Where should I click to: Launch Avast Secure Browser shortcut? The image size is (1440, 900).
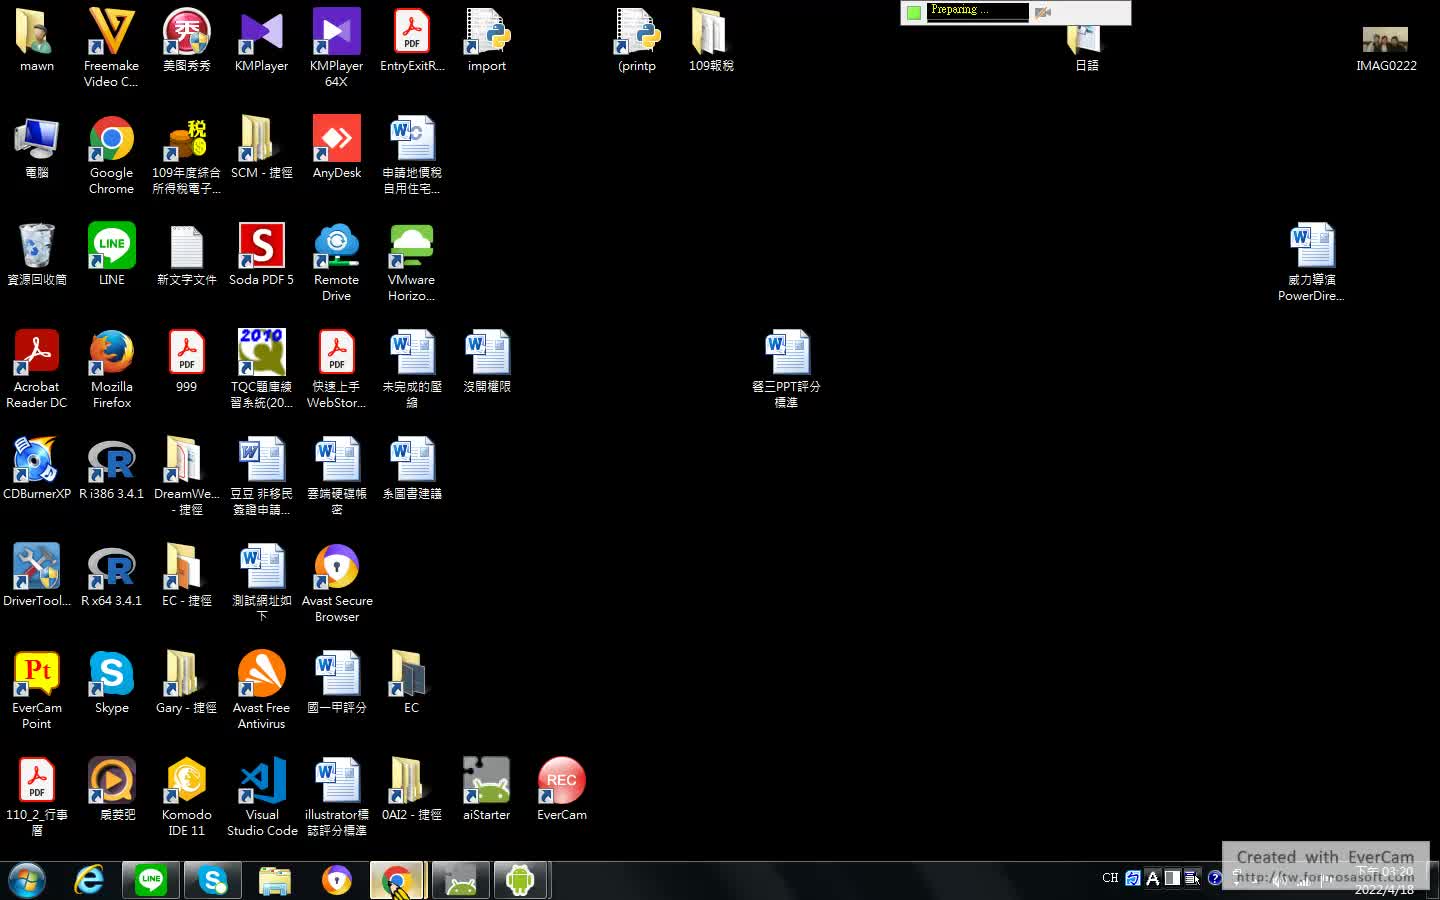(336, 567)
